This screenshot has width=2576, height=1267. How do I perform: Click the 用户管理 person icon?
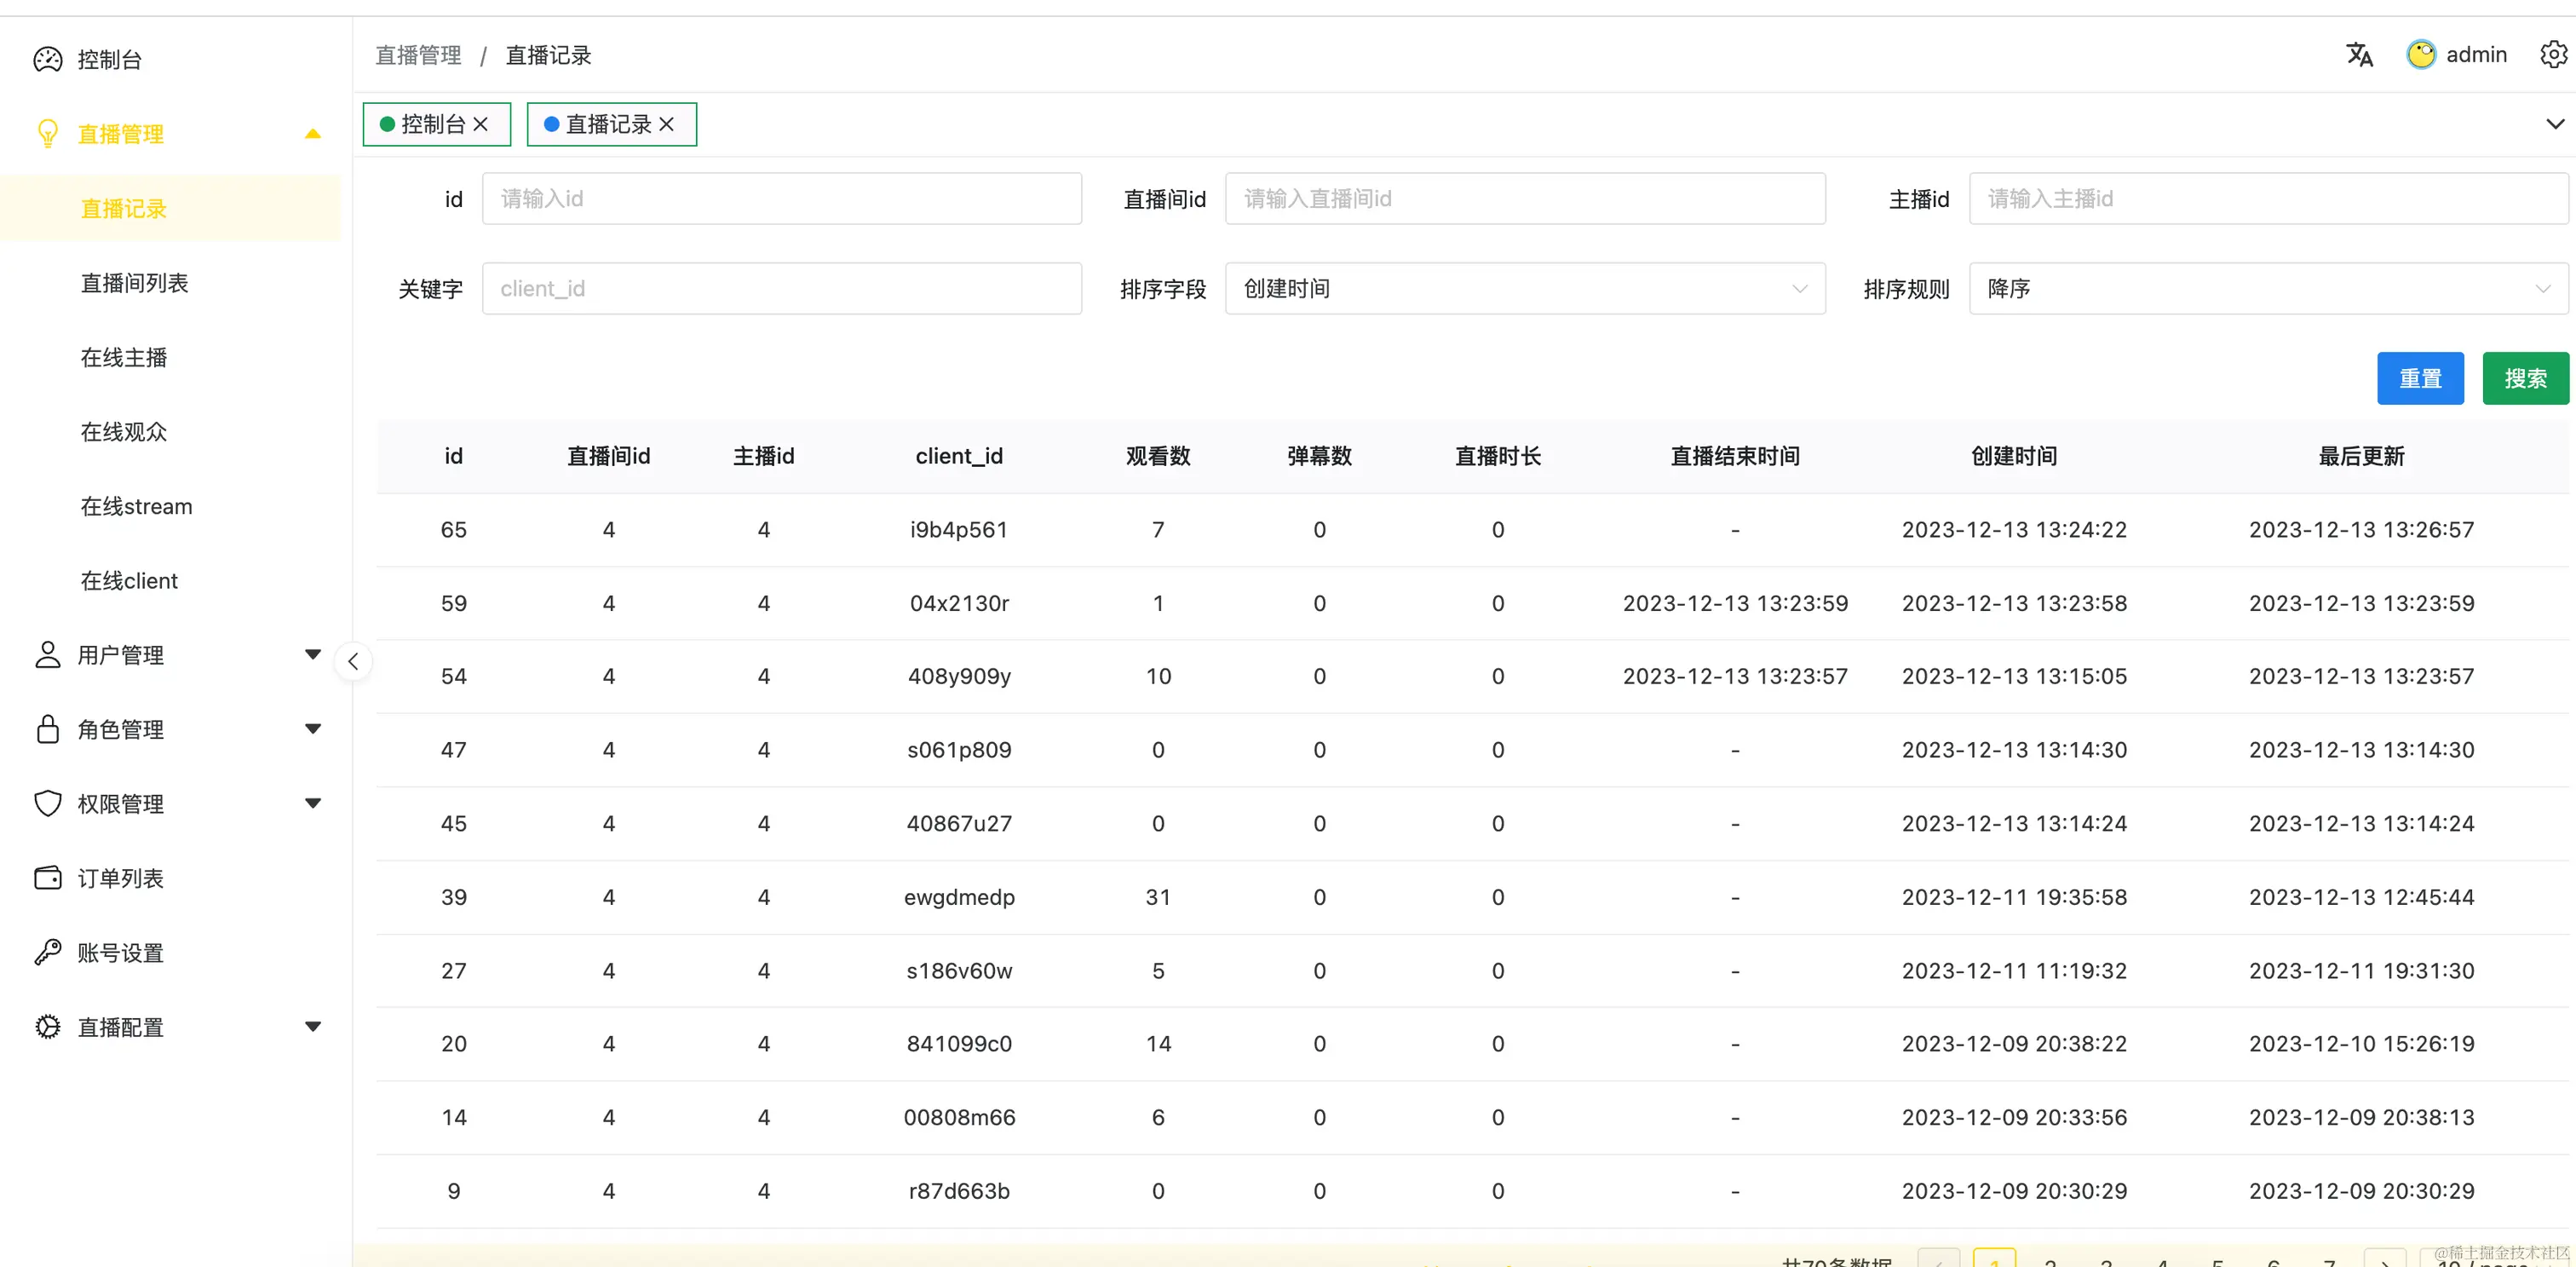click(x=47, y=655)
